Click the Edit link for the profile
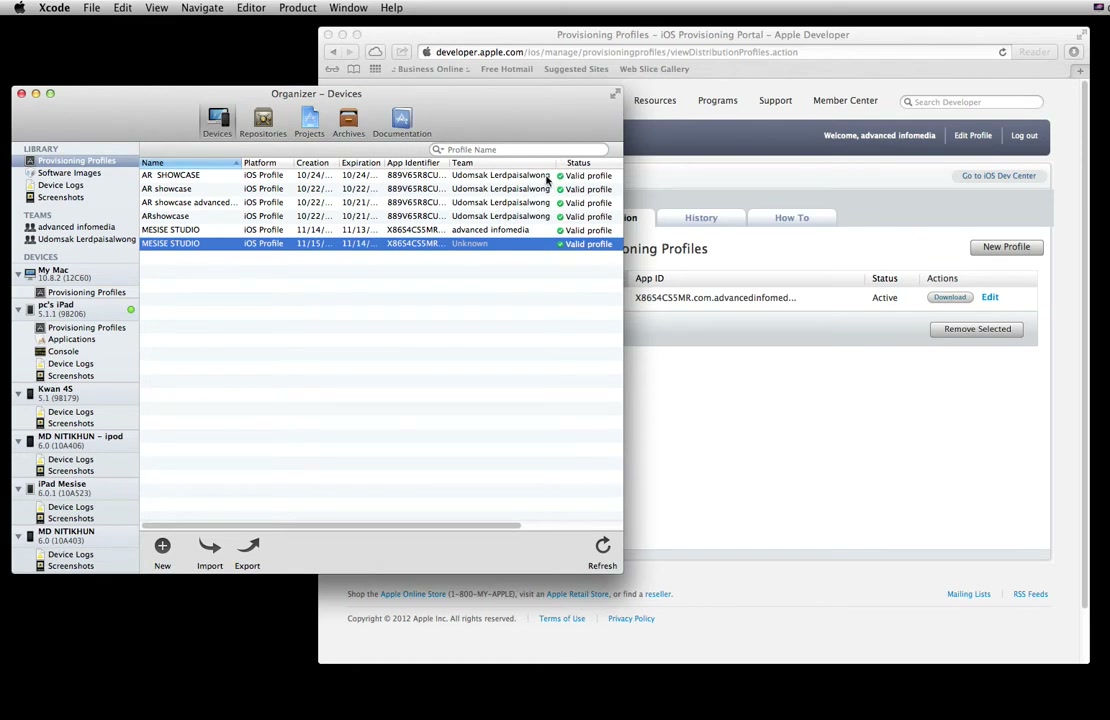Screen dimensions: 1110x720 [990, 297]
